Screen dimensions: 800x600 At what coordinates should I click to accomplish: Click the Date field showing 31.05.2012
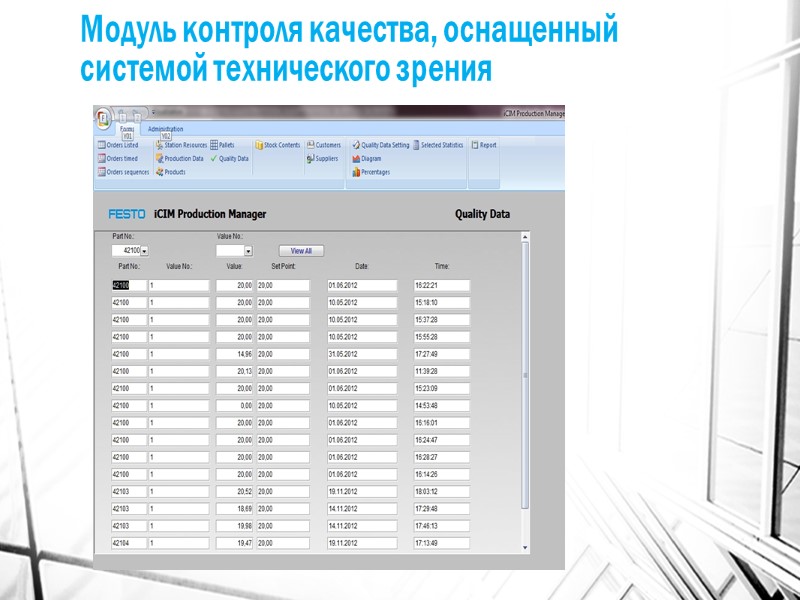(362, 354)
